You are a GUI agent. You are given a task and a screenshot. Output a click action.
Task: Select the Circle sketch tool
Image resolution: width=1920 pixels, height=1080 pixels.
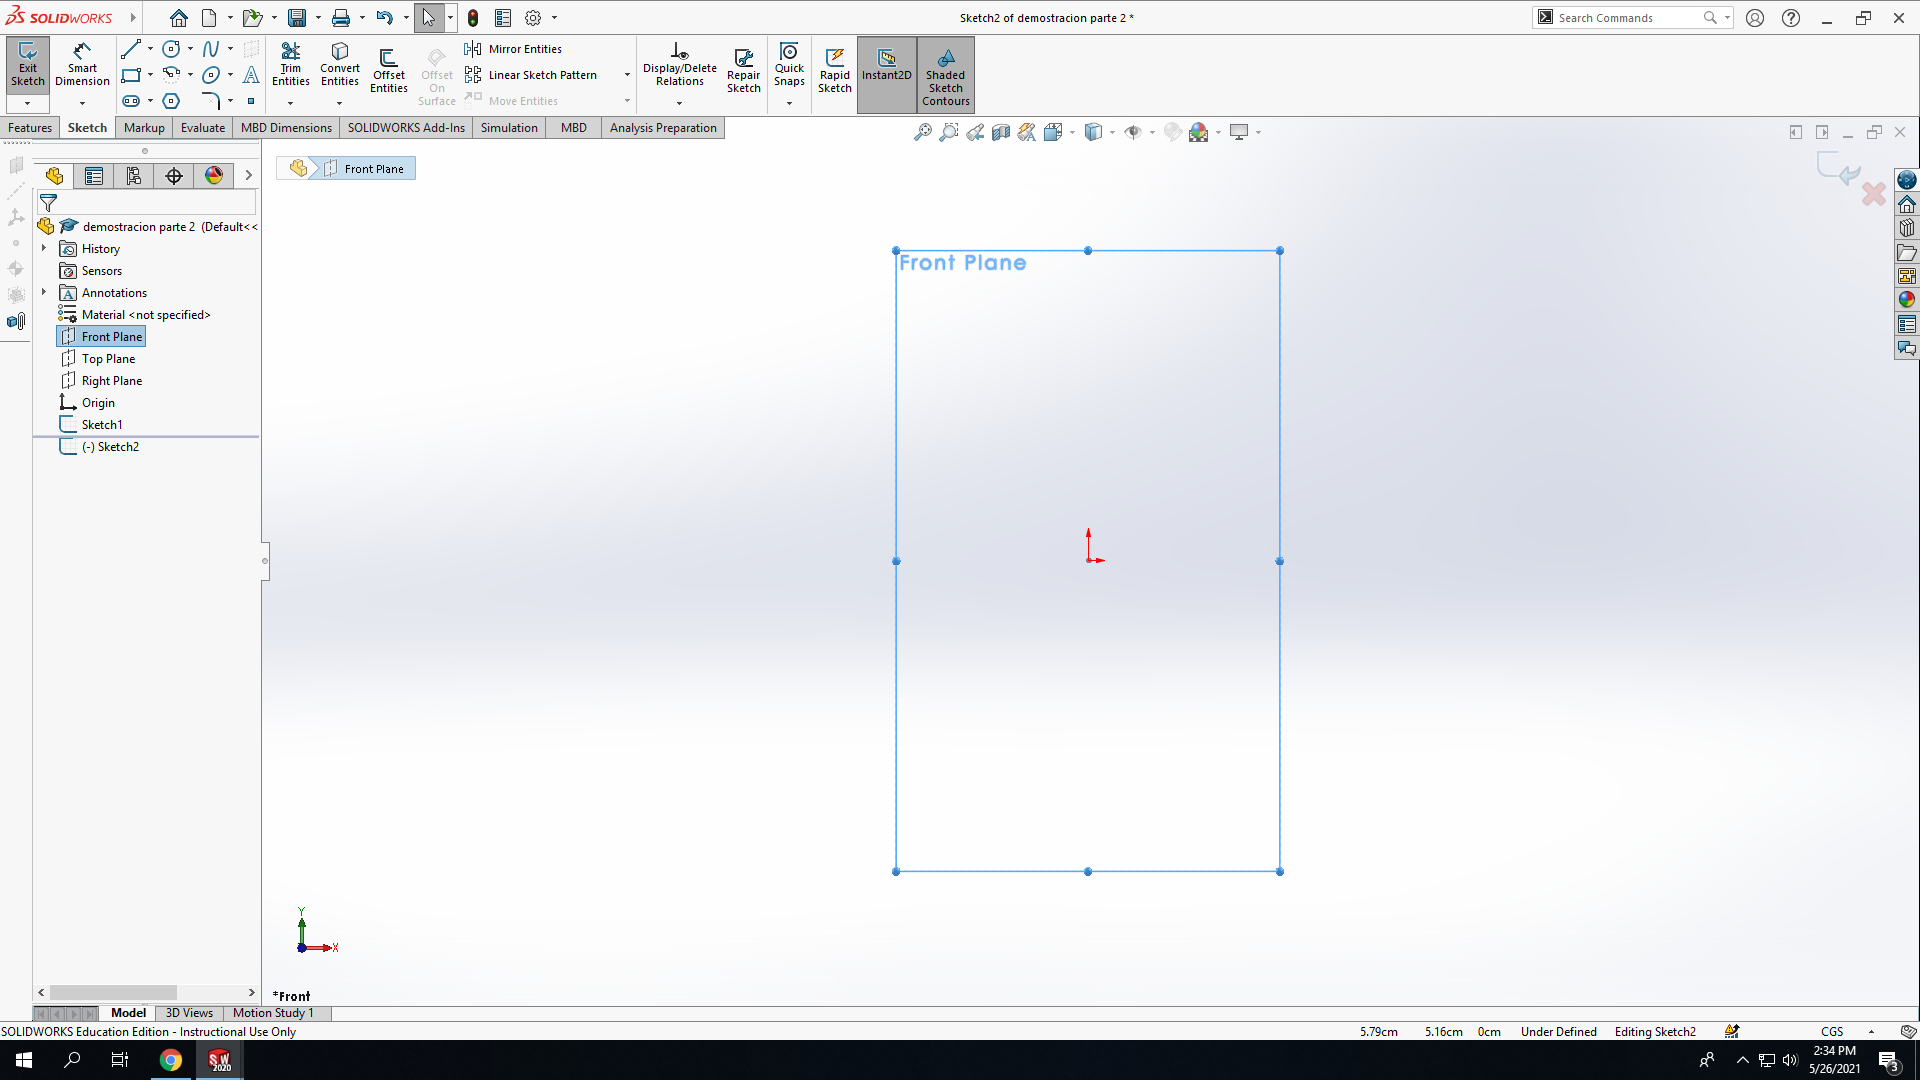click(x=171, y=49)
